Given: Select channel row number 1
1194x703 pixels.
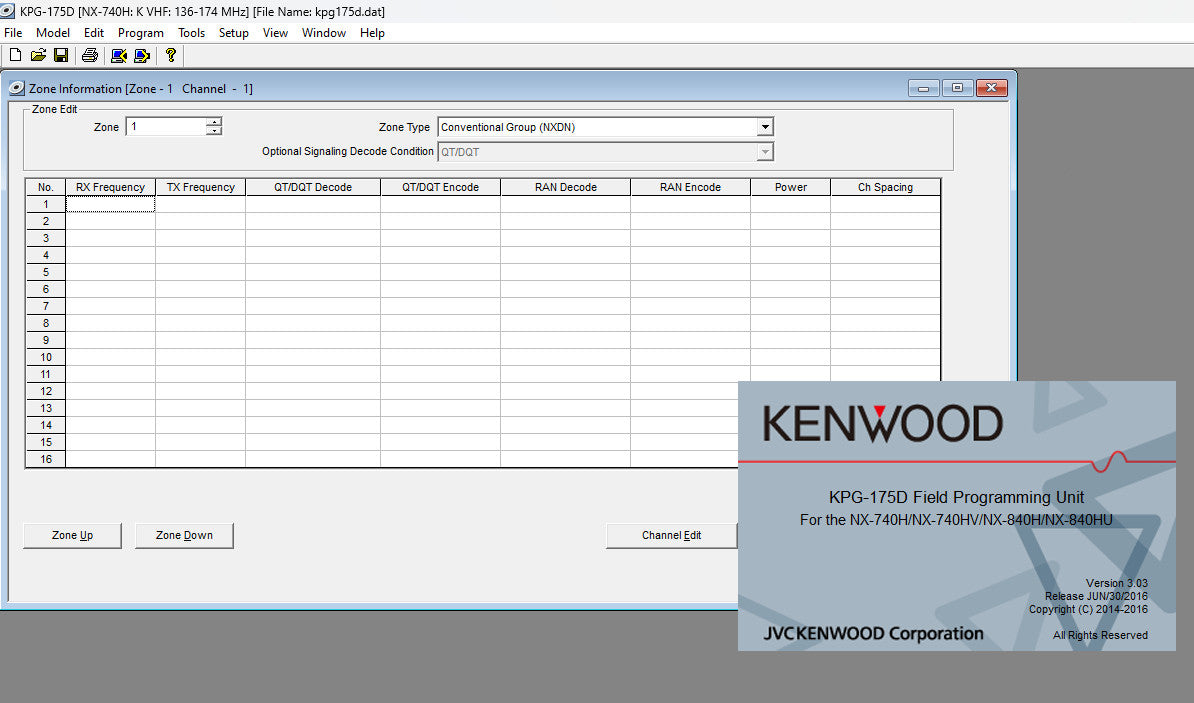Looking at the screenshot, I should 46,204.
